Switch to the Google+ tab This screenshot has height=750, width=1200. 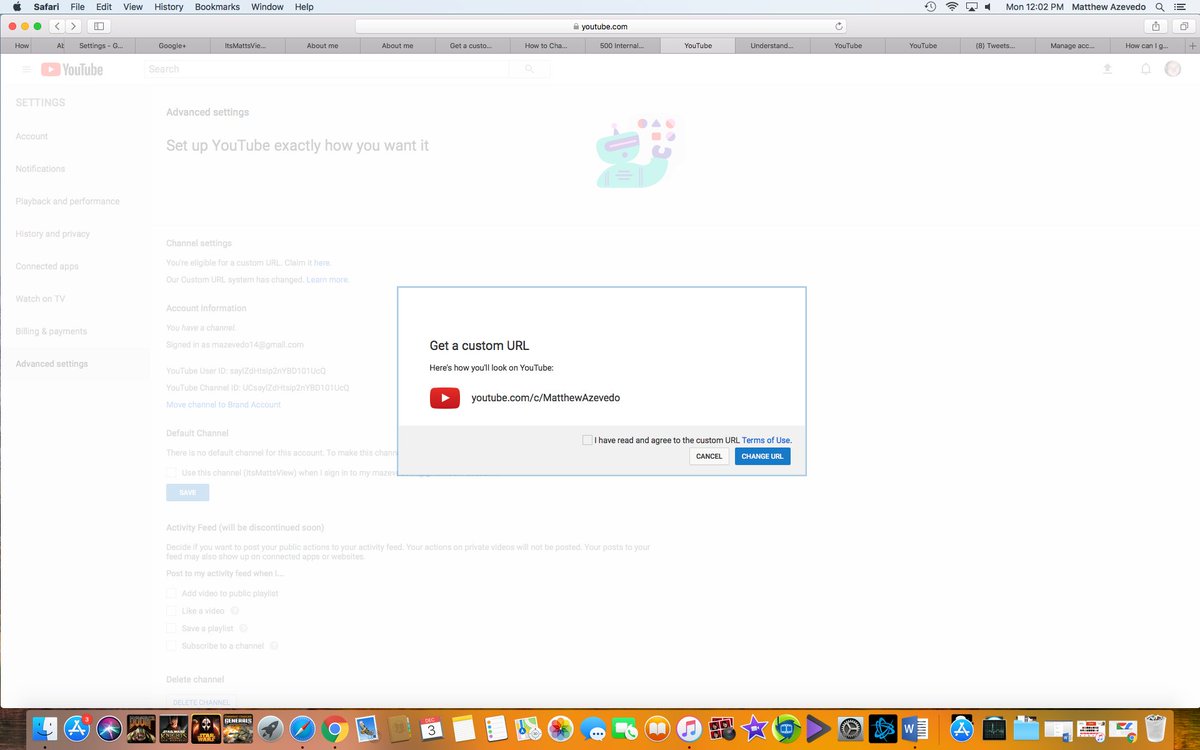pyautogui.click(x=173, y=45)
